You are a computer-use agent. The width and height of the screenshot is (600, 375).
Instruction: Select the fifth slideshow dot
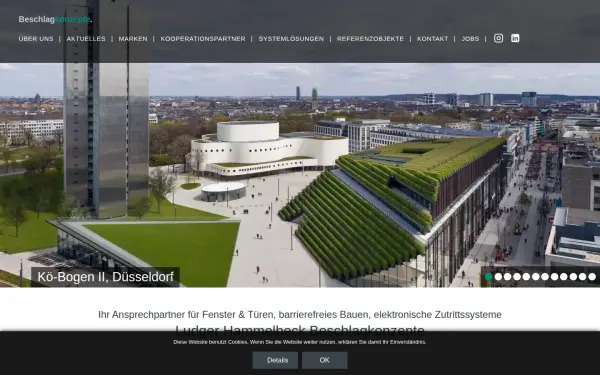pos(526,276)
